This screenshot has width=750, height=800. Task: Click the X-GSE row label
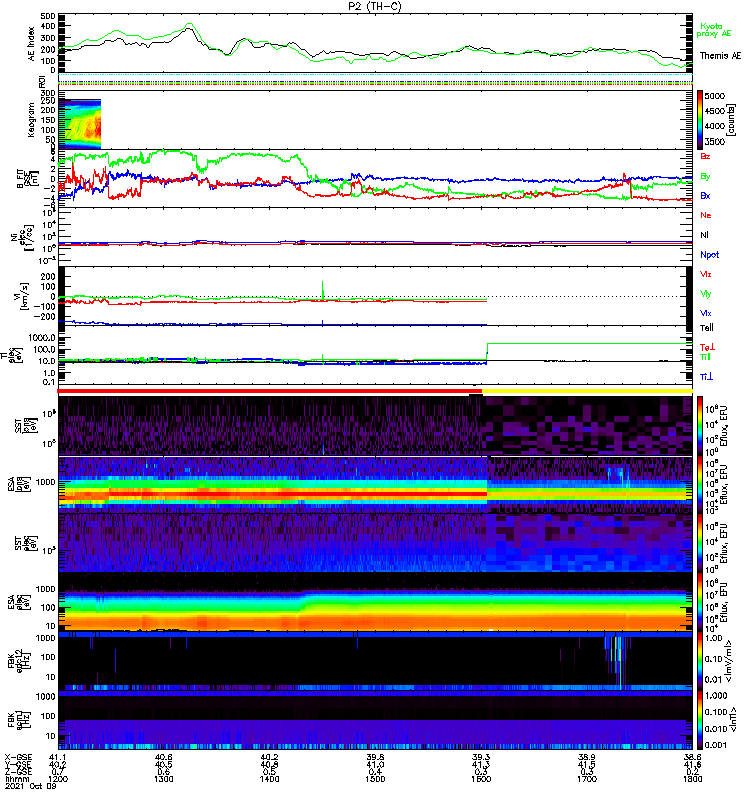click(x=18, y=757)
